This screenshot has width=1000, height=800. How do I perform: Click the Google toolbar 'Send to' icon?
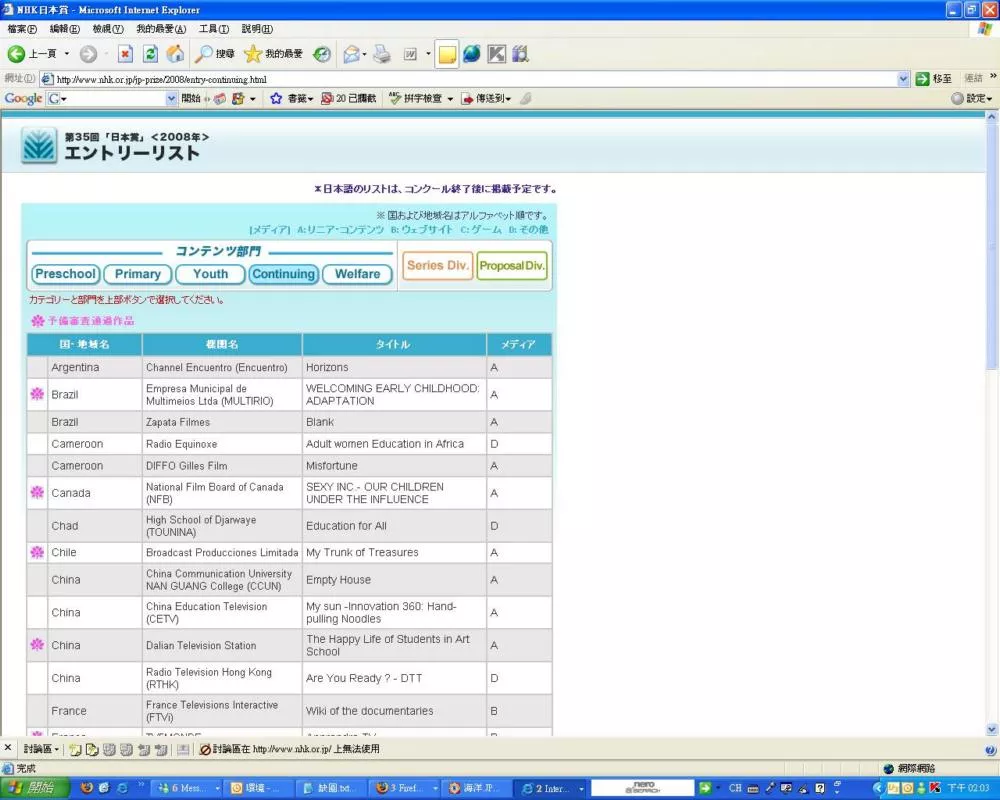point(467,98)
